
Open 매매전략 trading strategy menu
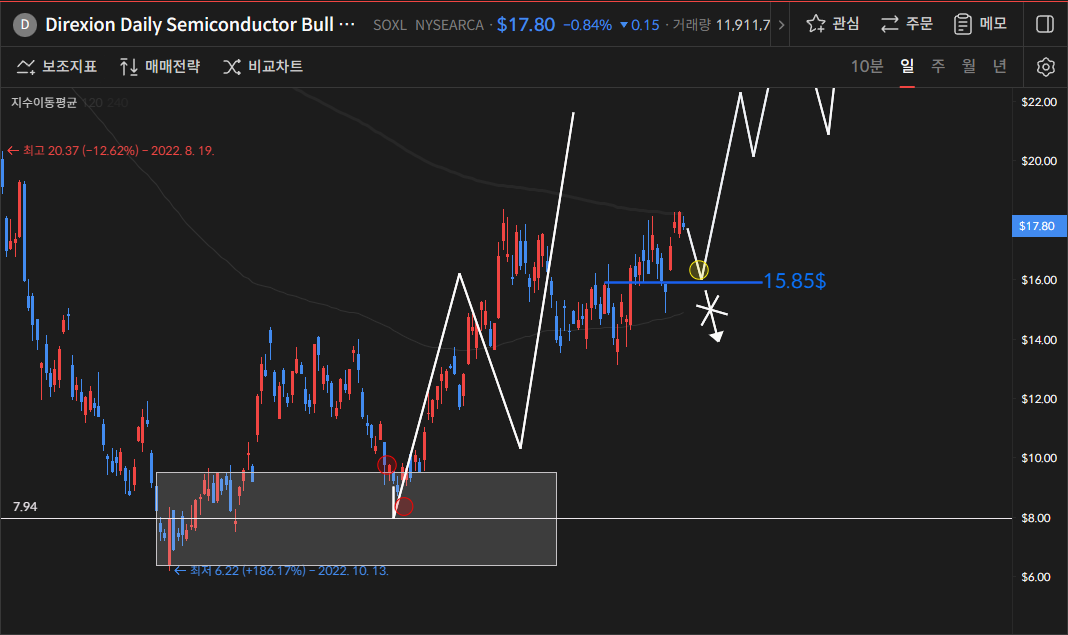159,66
